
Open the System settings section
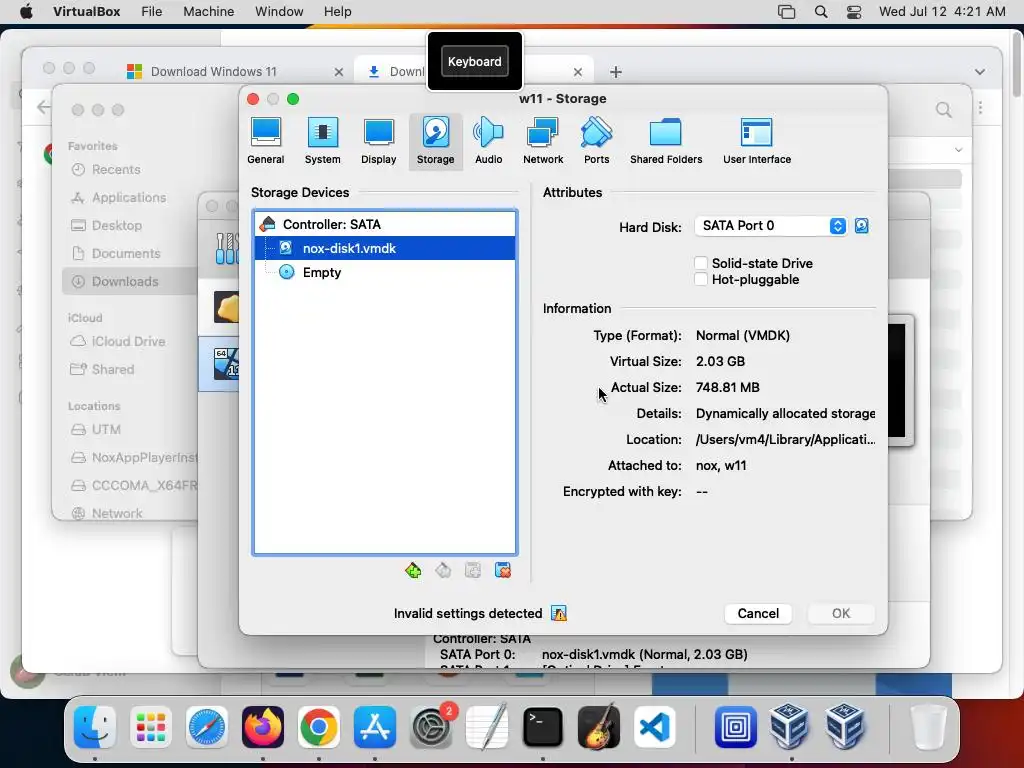(323, 141)
